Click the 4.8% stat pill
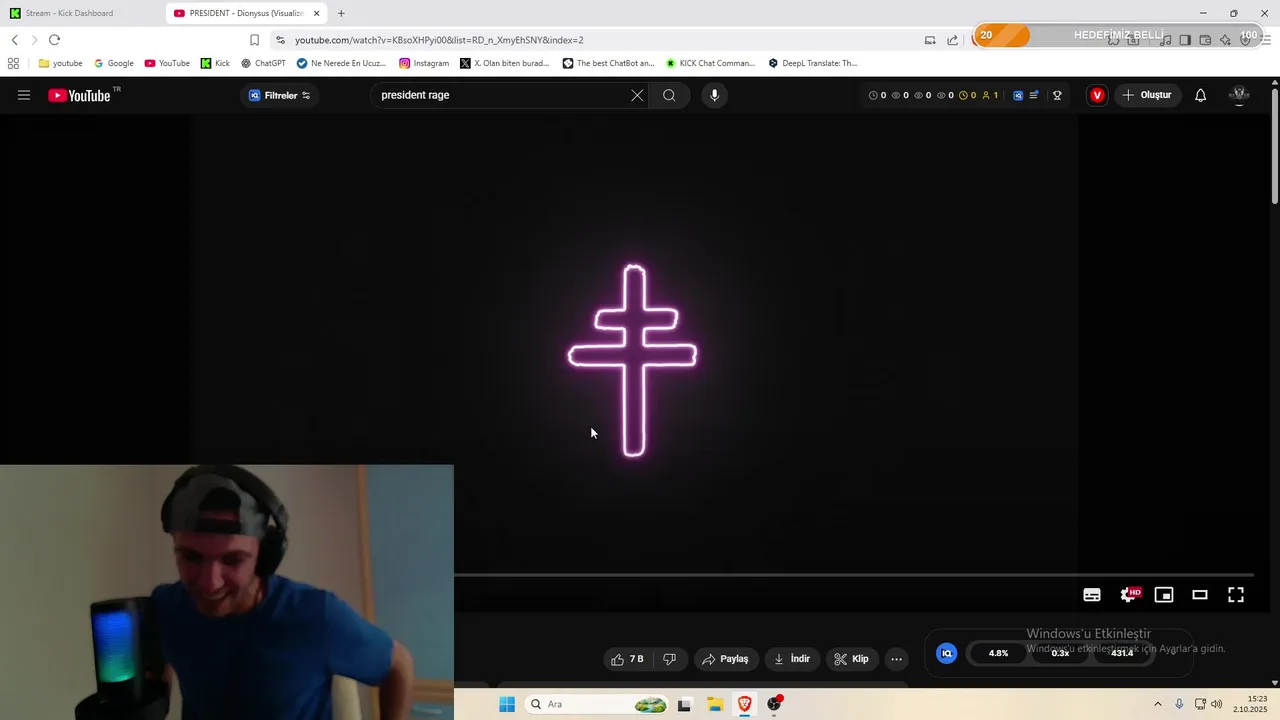Viewport: 1280px width, 720px height. click(998, 653)
